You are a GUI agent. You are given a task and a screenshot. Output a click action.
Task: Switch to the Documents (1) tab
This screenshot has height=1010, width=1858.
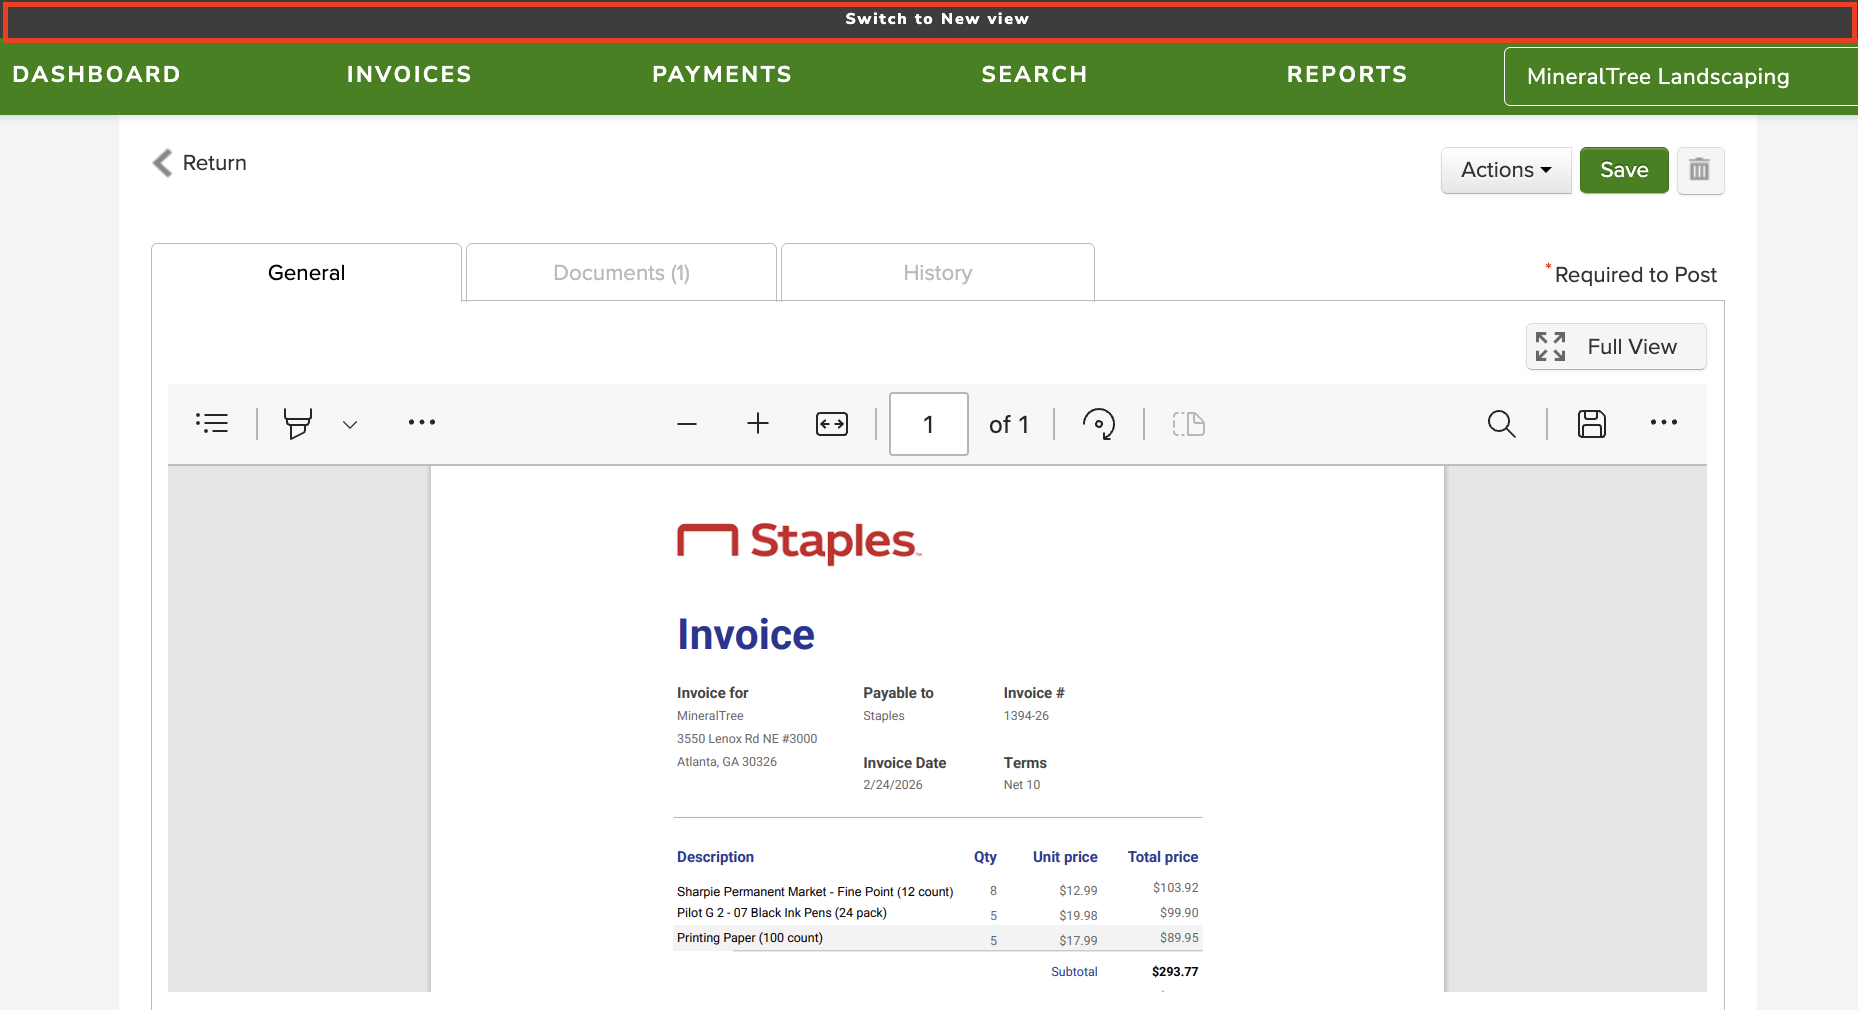621,272
